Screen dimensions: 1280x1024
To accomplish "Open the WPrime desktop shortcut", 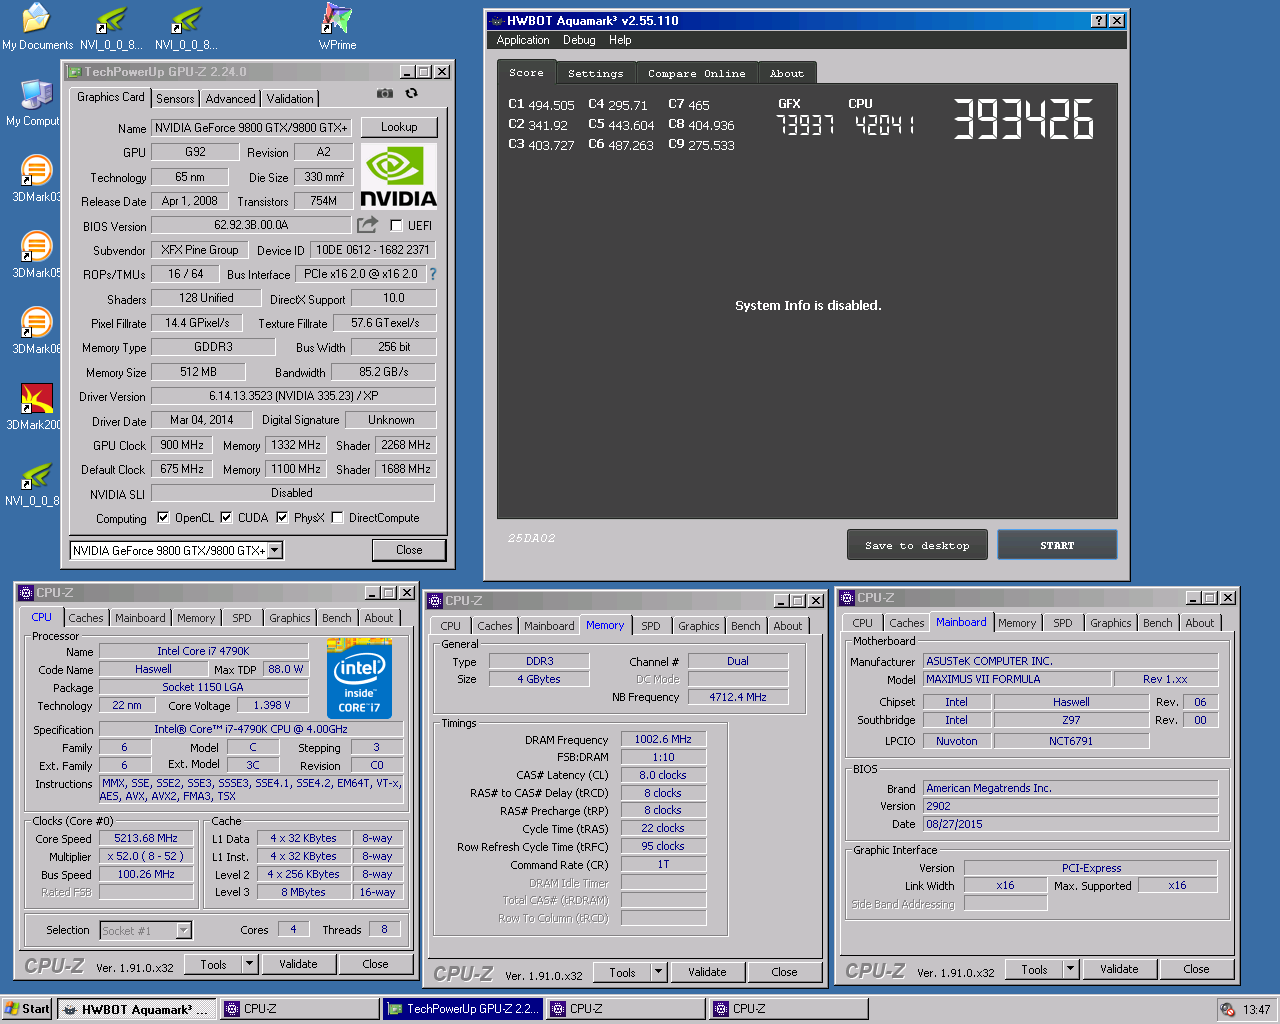I will [x=337, y=26].
